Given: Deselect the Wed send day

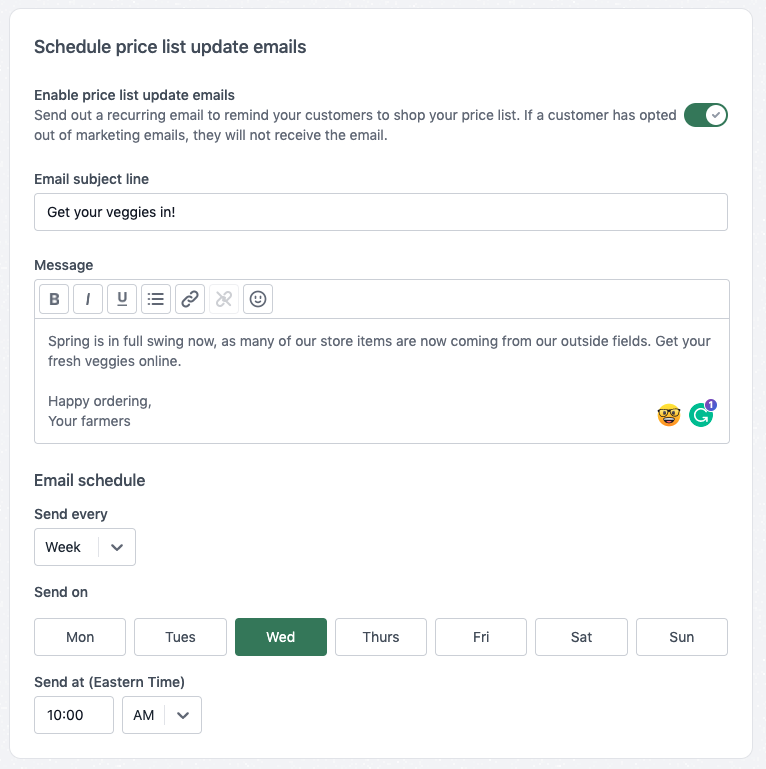Looking at the screenshot, I should tap(281, 637).
